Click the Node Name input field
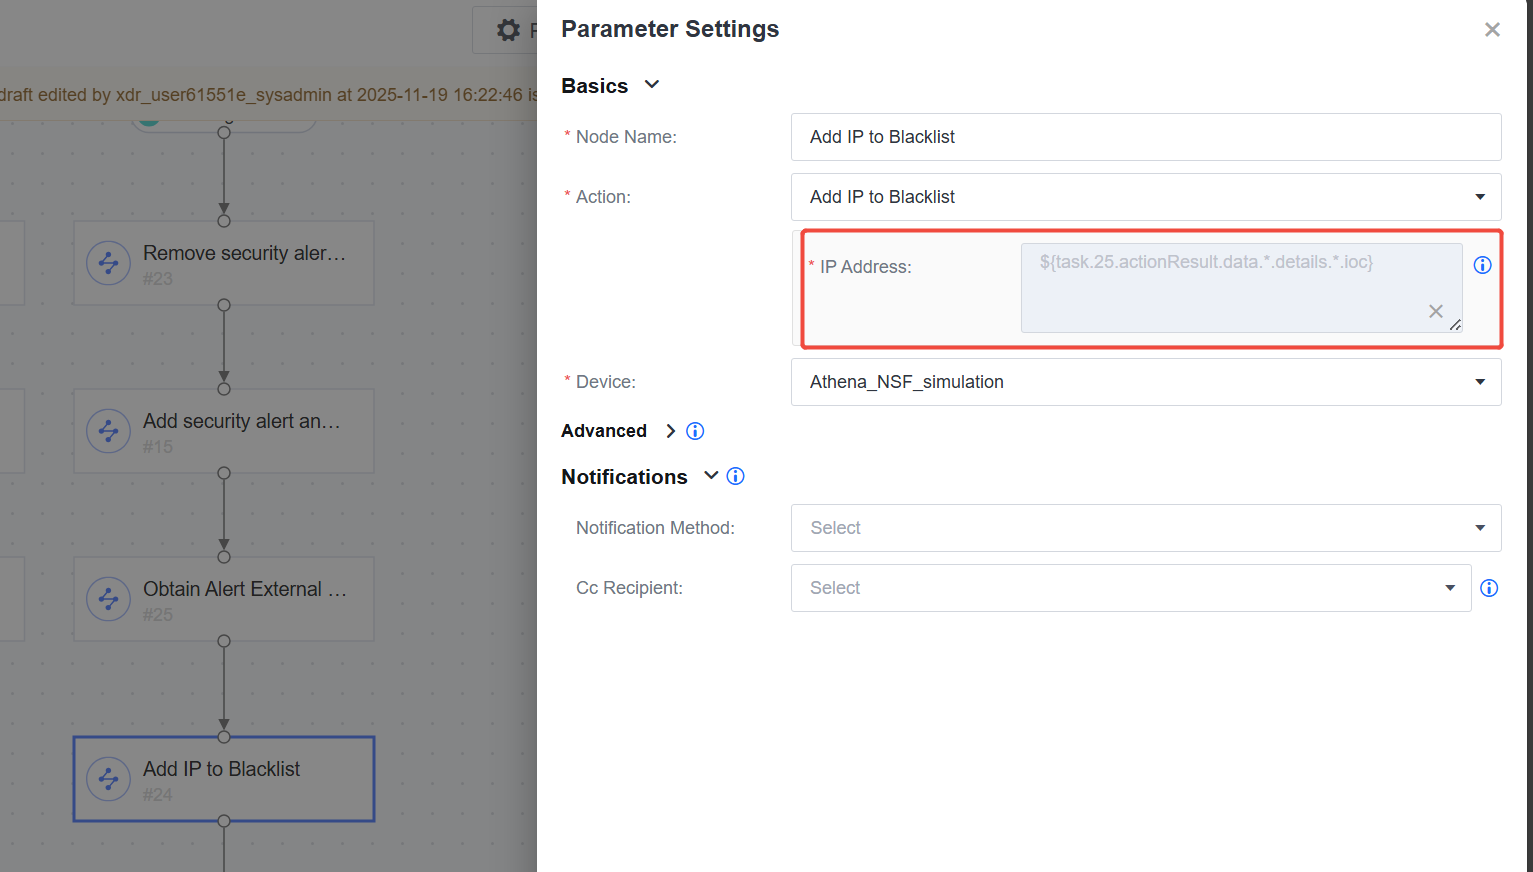Image resolution: width=1533 pixels, height=872 pixels. point(1146,137)
